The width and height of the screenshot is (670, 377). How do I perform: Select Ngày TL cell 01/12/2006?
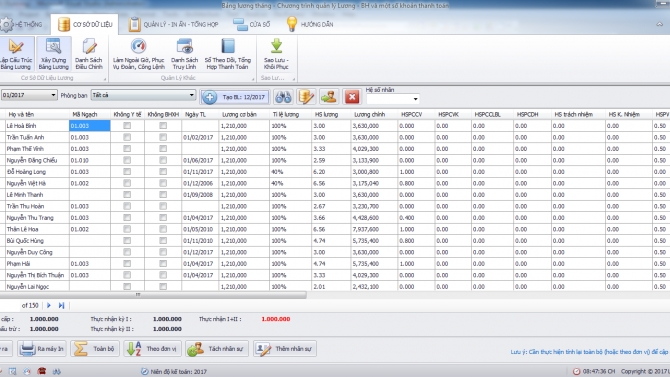(x=200, y=183)
